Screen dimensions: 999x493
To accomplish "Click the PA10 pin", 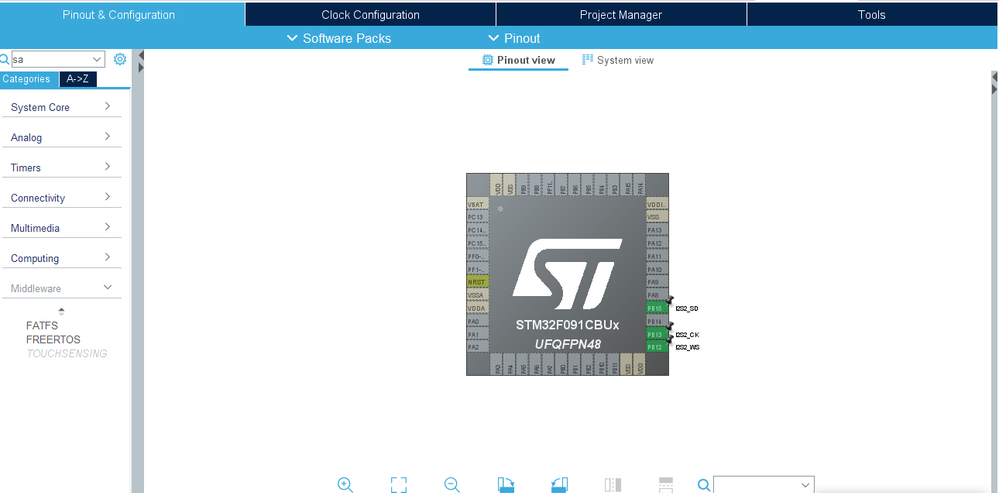I will tap(657, 269).
